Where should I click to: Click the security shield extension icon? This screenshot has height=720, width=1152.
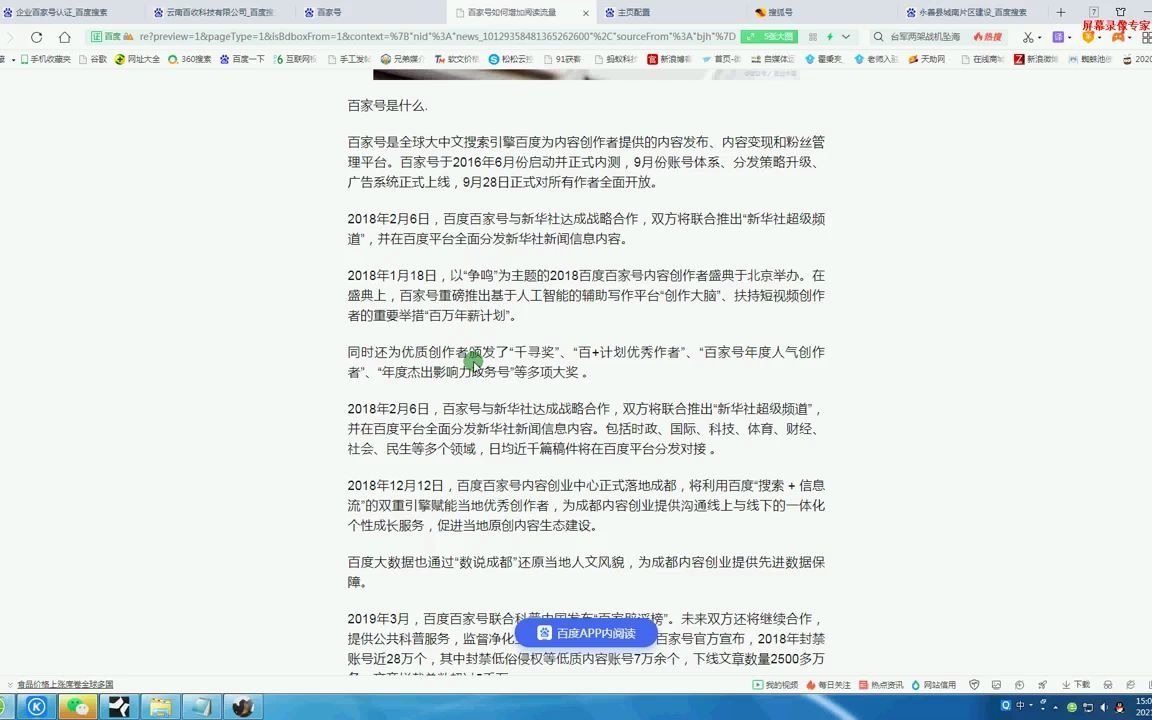(1088, 36)
